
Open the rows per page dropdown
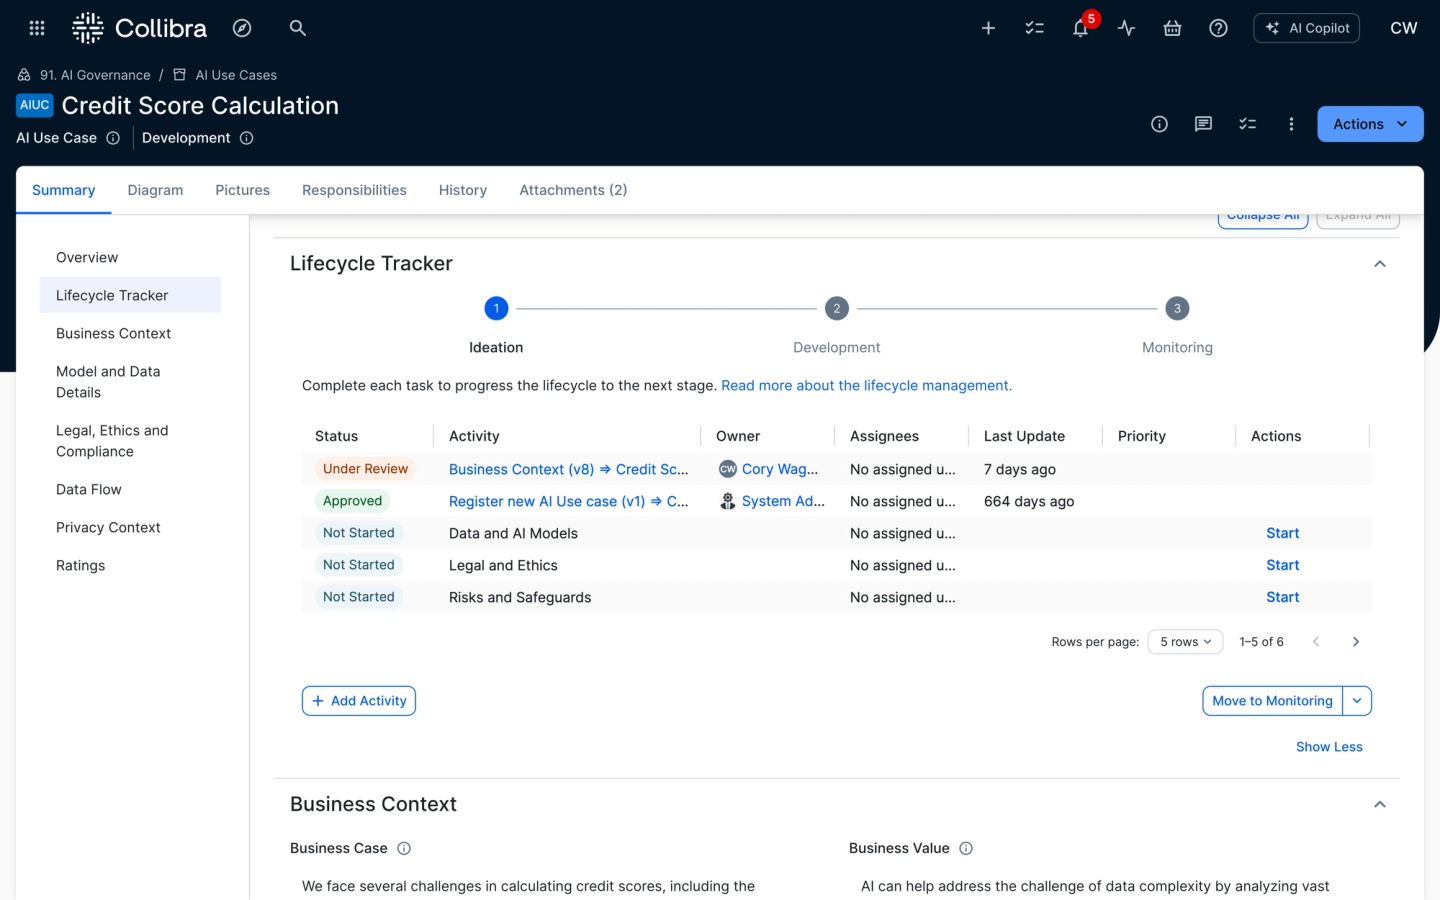click(x=1185, y=642)
